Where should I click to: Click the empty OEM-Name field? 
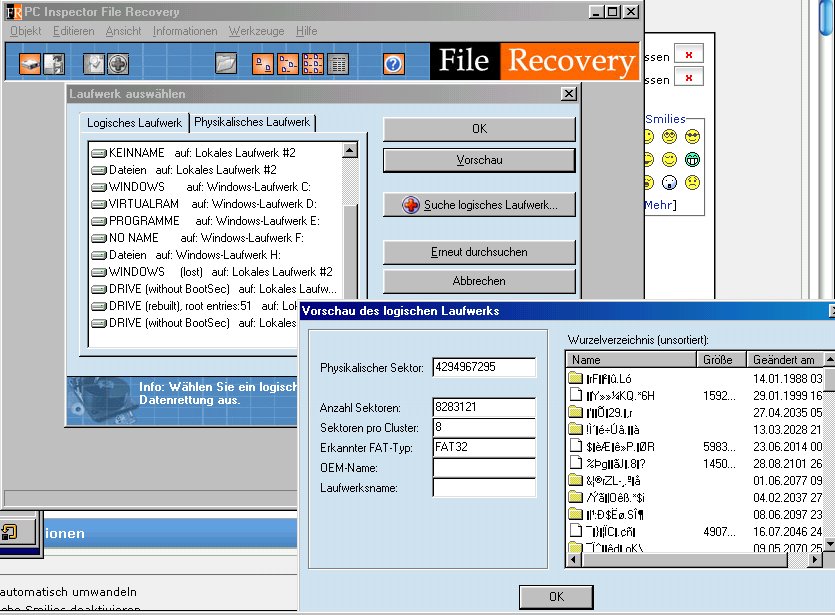click(484, 468)
